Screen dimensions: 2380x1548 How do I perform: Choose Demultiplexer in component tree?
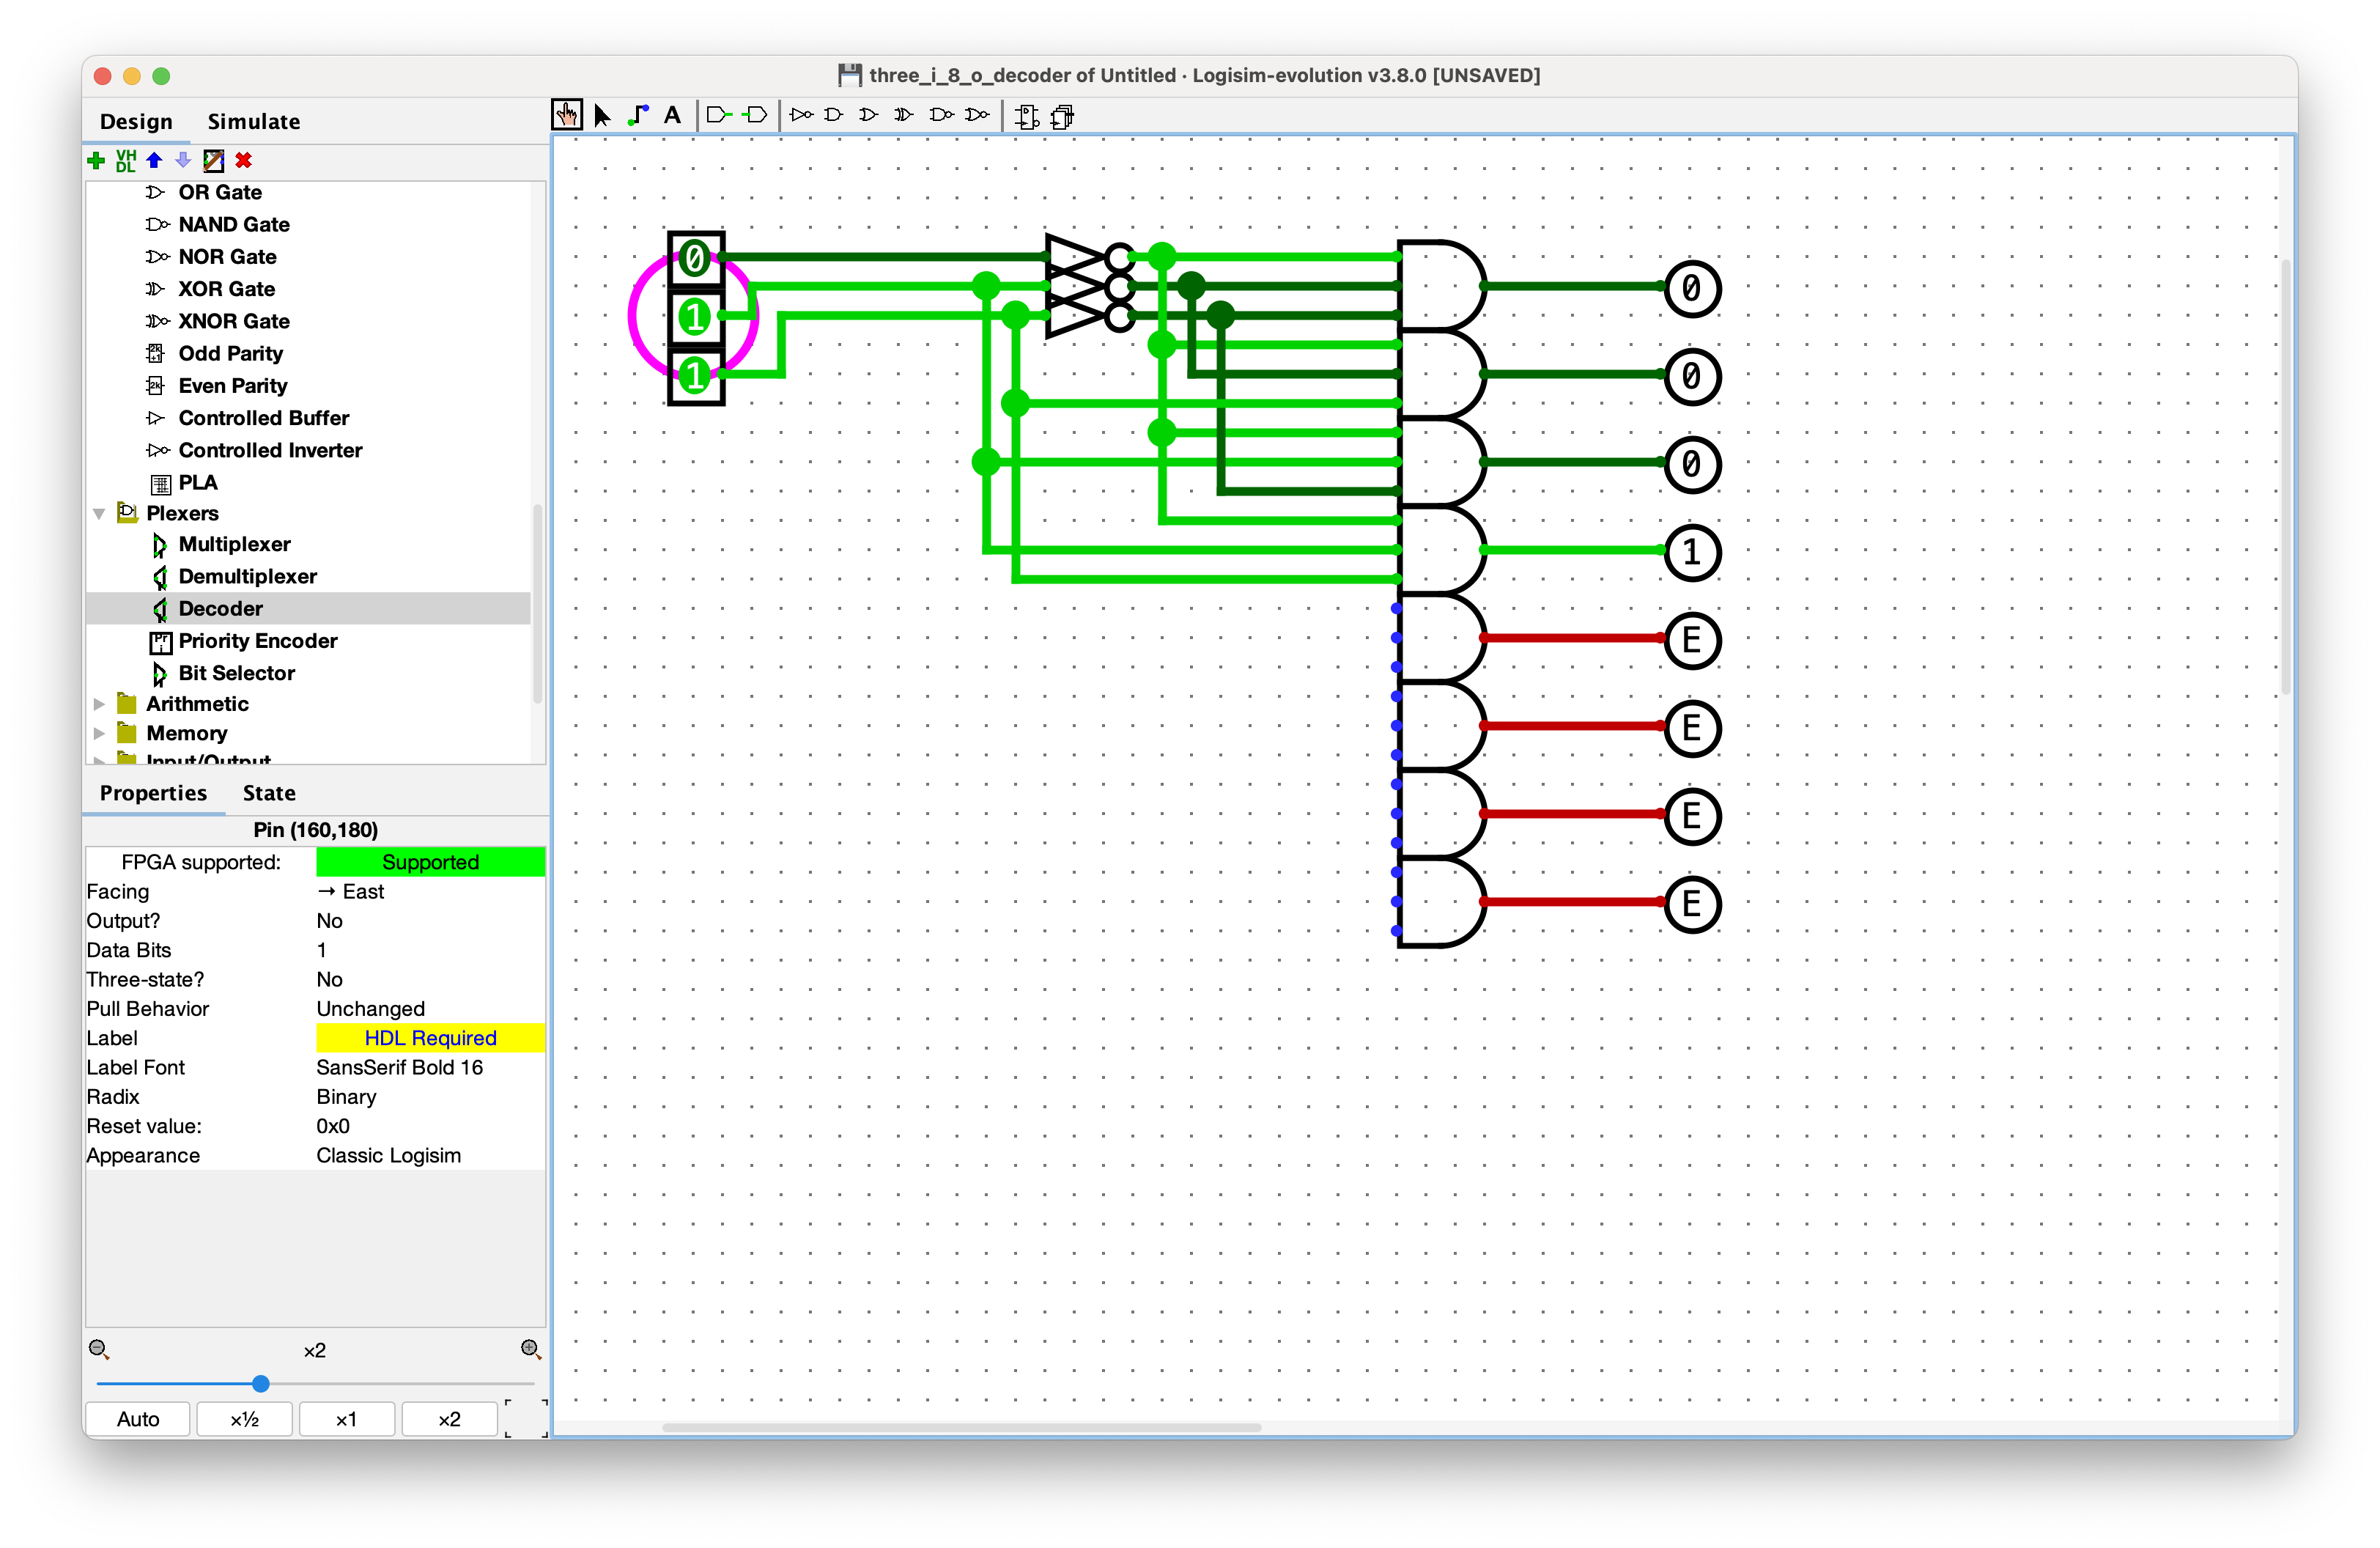point(247,577)
